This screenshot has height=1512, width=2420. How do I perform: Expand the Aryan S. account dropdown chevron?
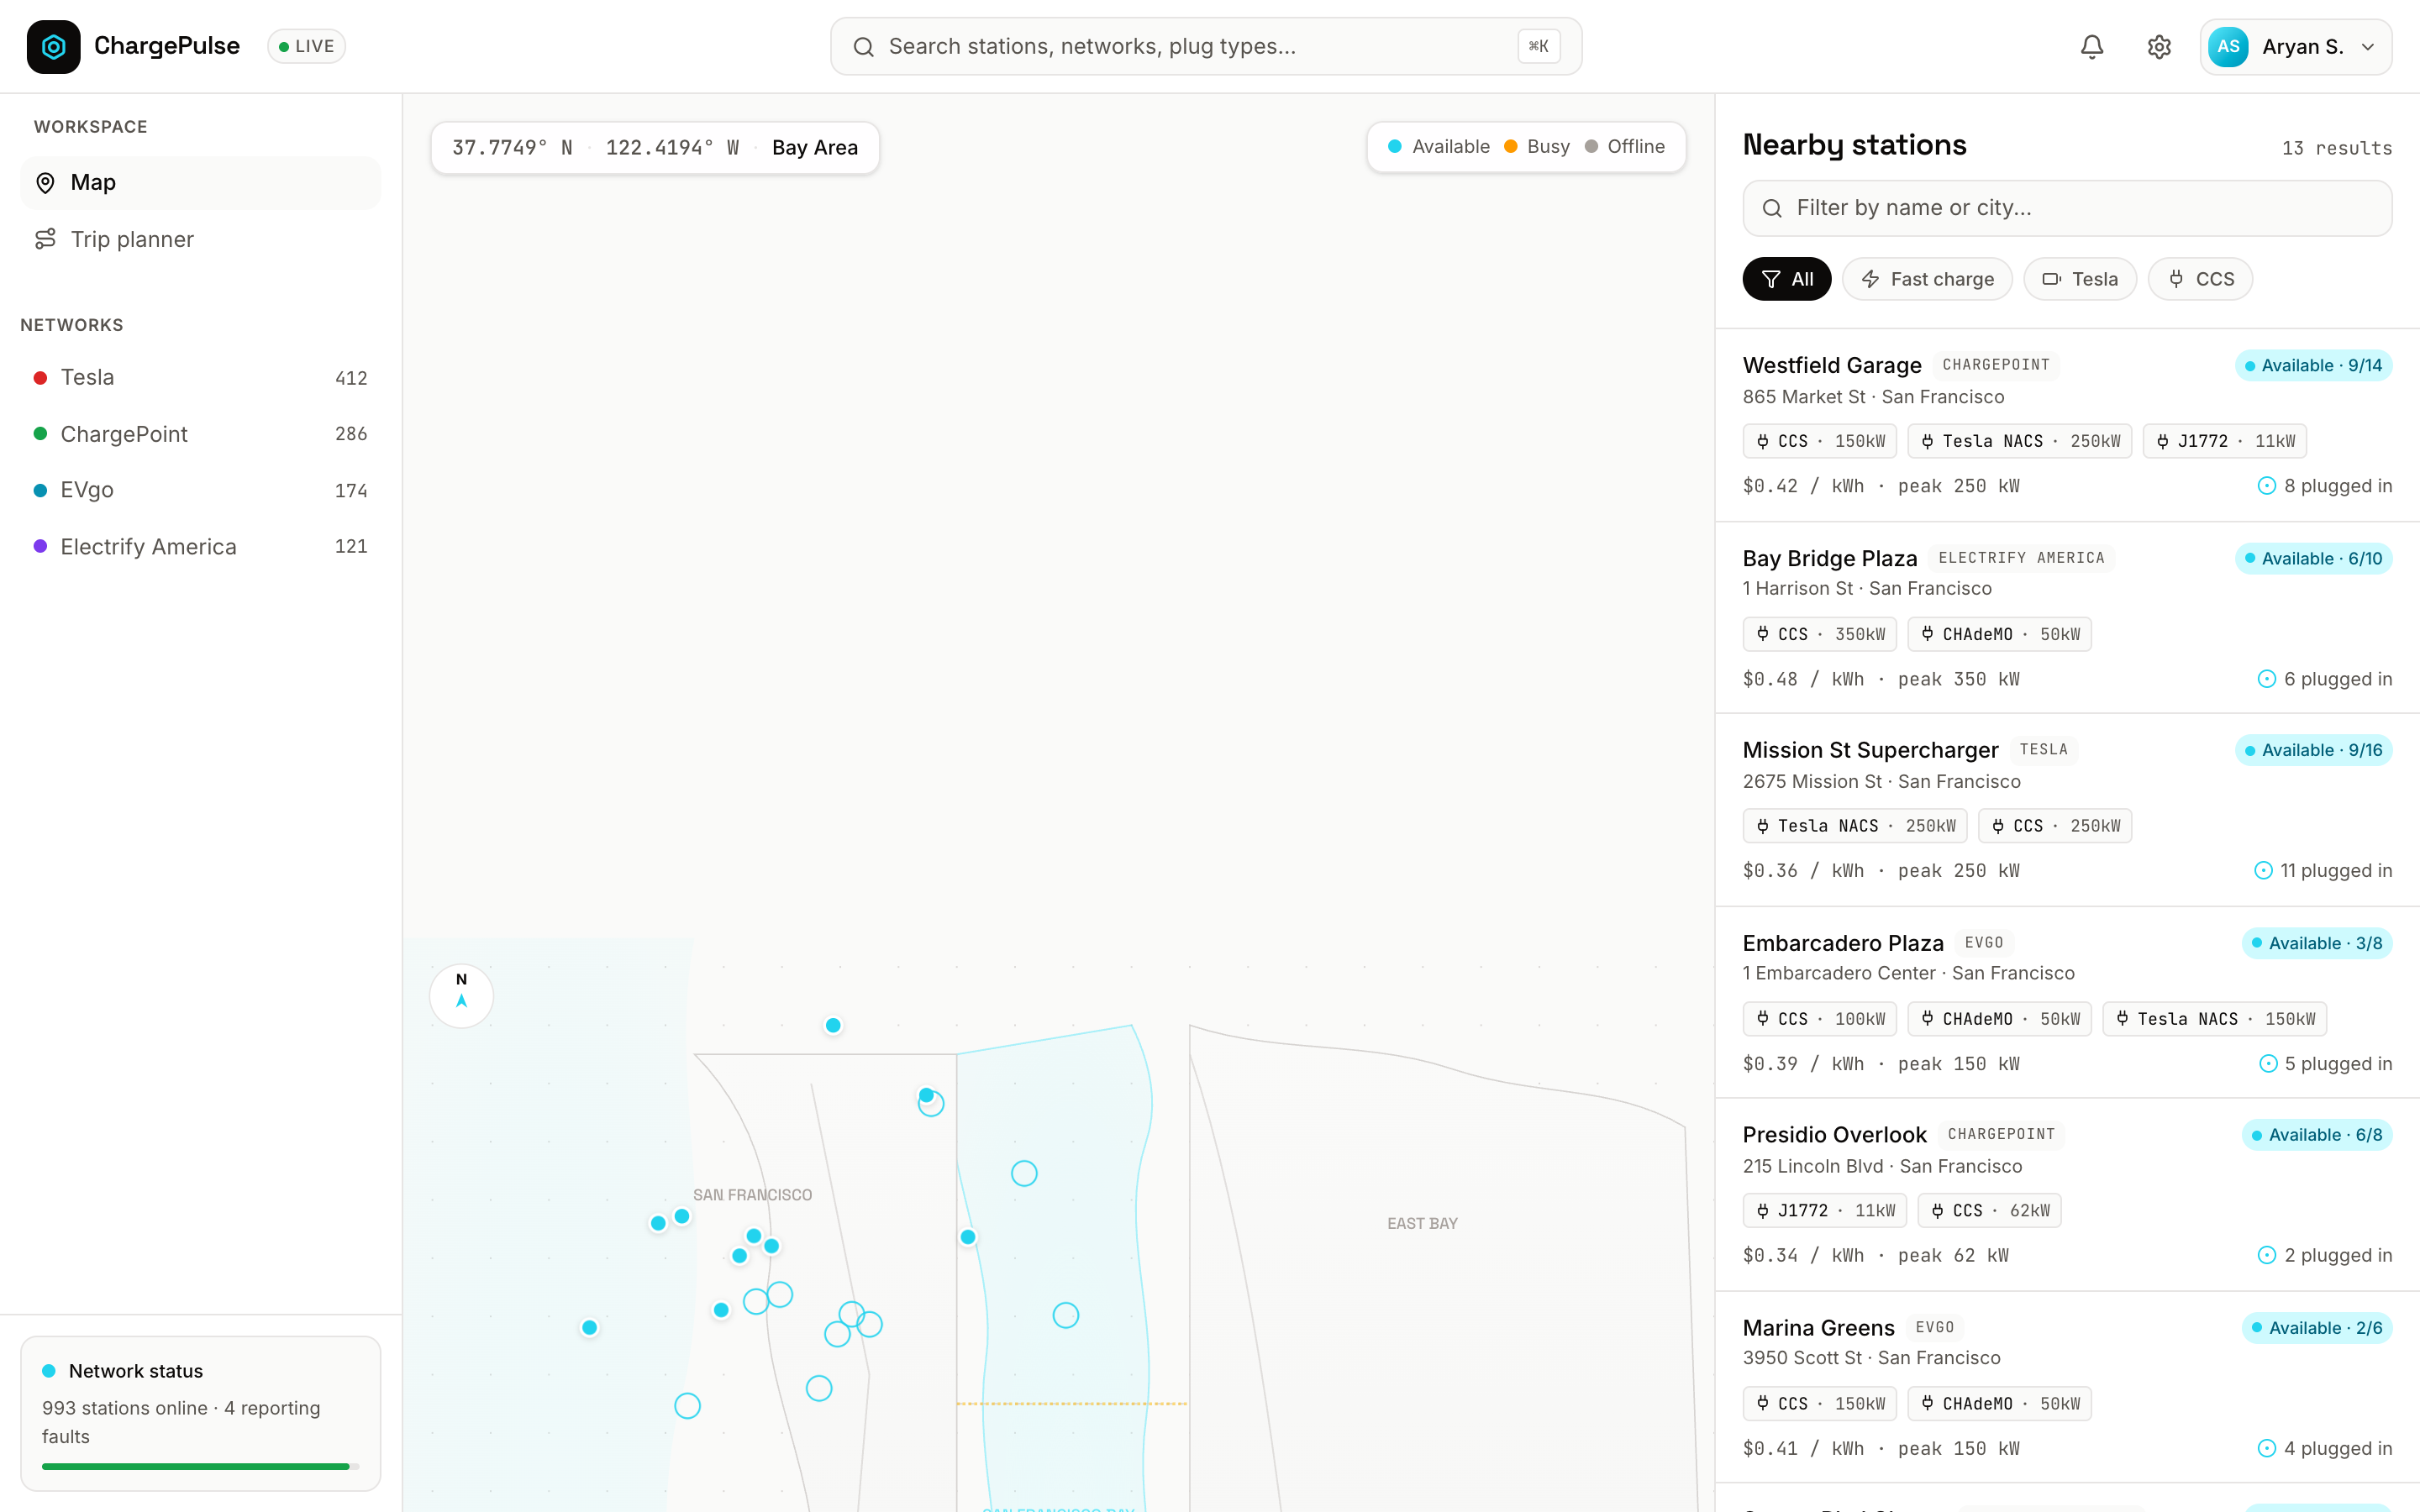tap(2368, 47)
